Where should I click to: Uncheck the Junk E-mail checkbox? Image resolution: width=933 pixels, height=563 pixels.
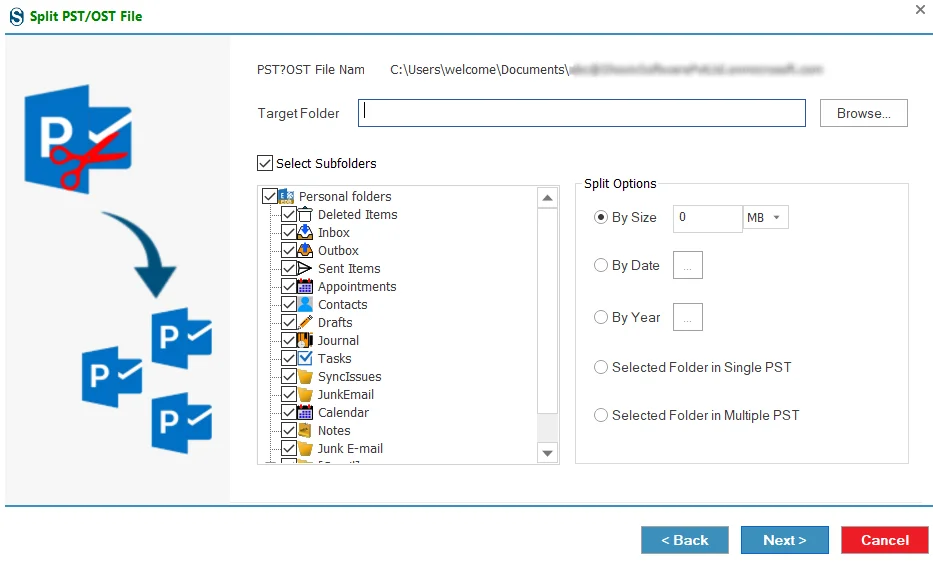click(x=289, y=448)
